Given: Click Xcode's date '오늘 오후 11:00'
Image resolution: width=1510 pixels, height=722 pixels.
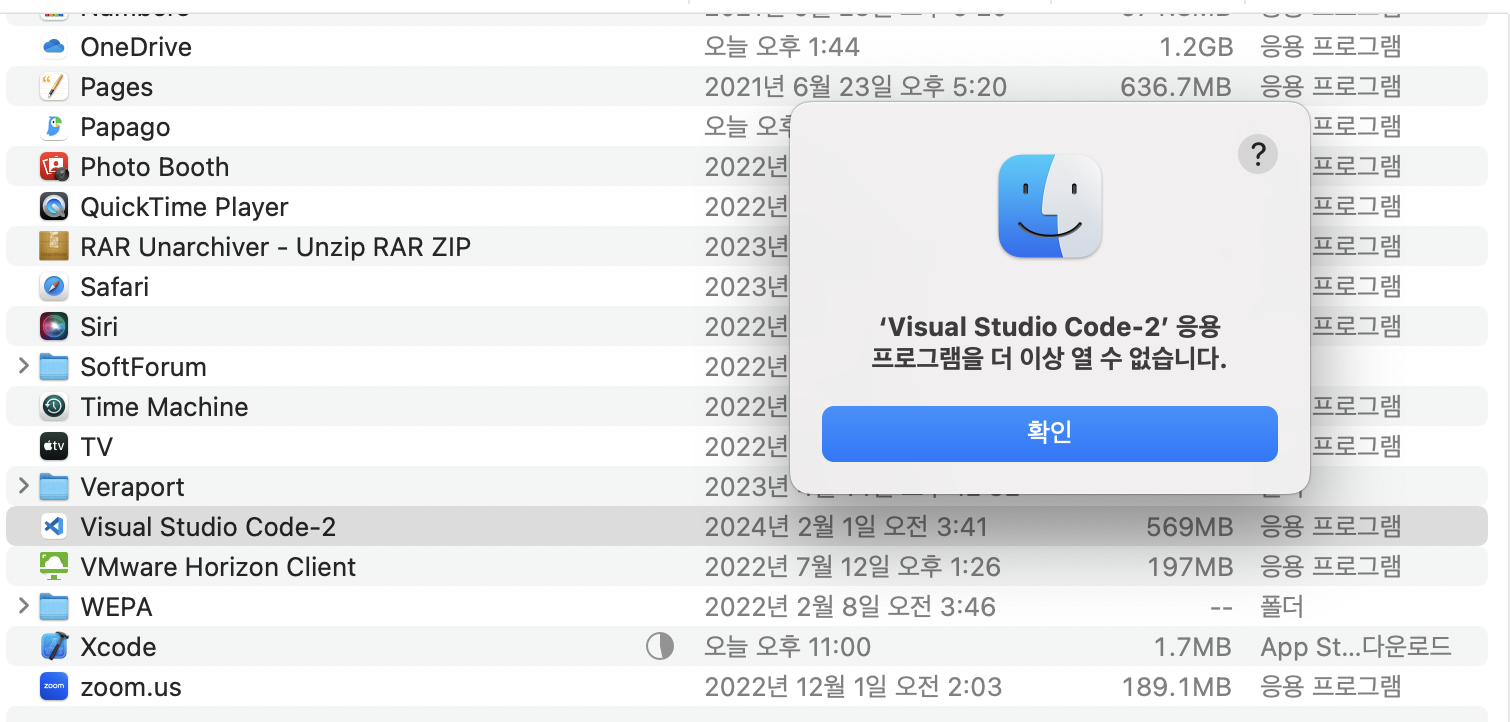Looking at the screenshot, I should (788, 647).
